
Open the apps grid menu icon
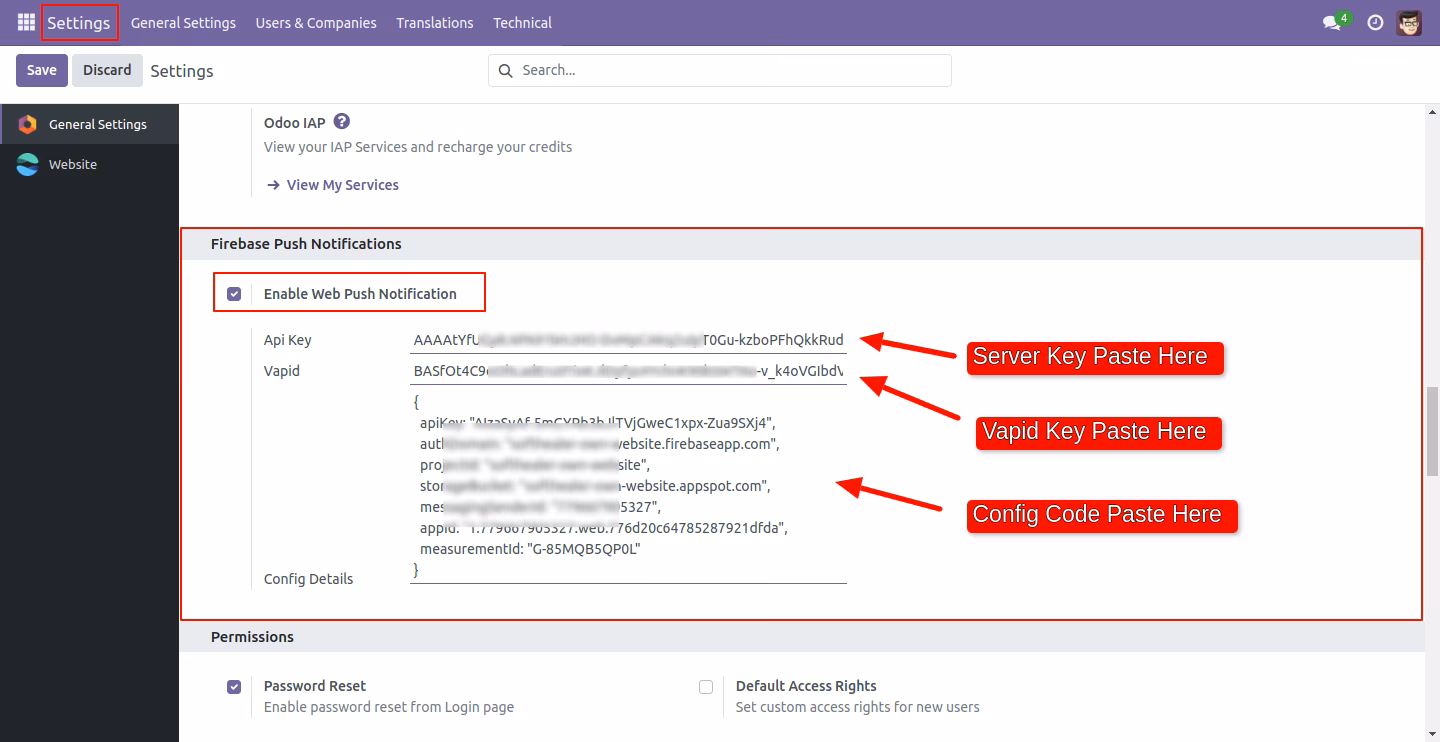pyautogui.click(x=26, y=22)
